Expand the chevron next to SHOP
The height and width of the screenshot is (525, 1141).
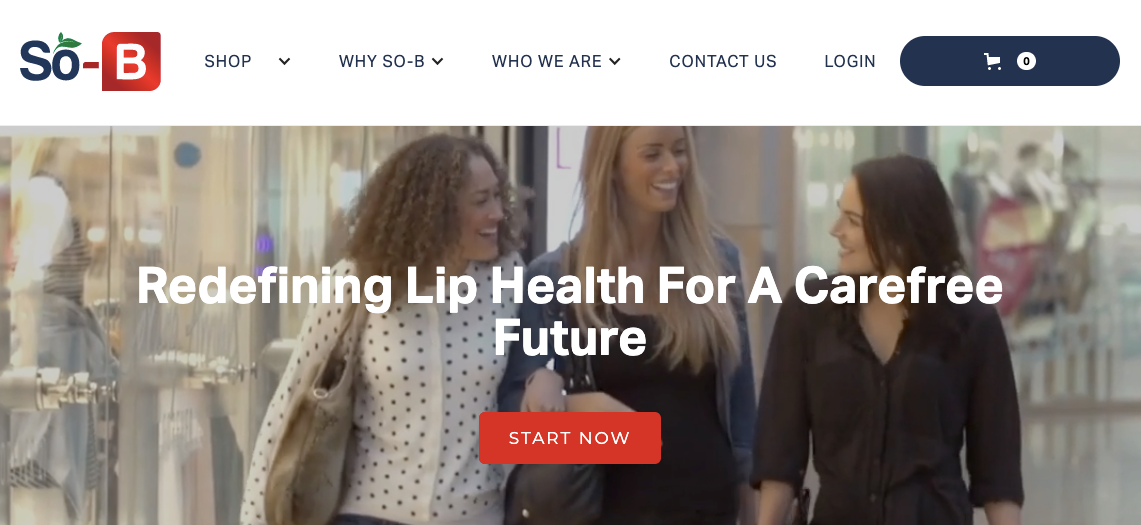[285, 61]
